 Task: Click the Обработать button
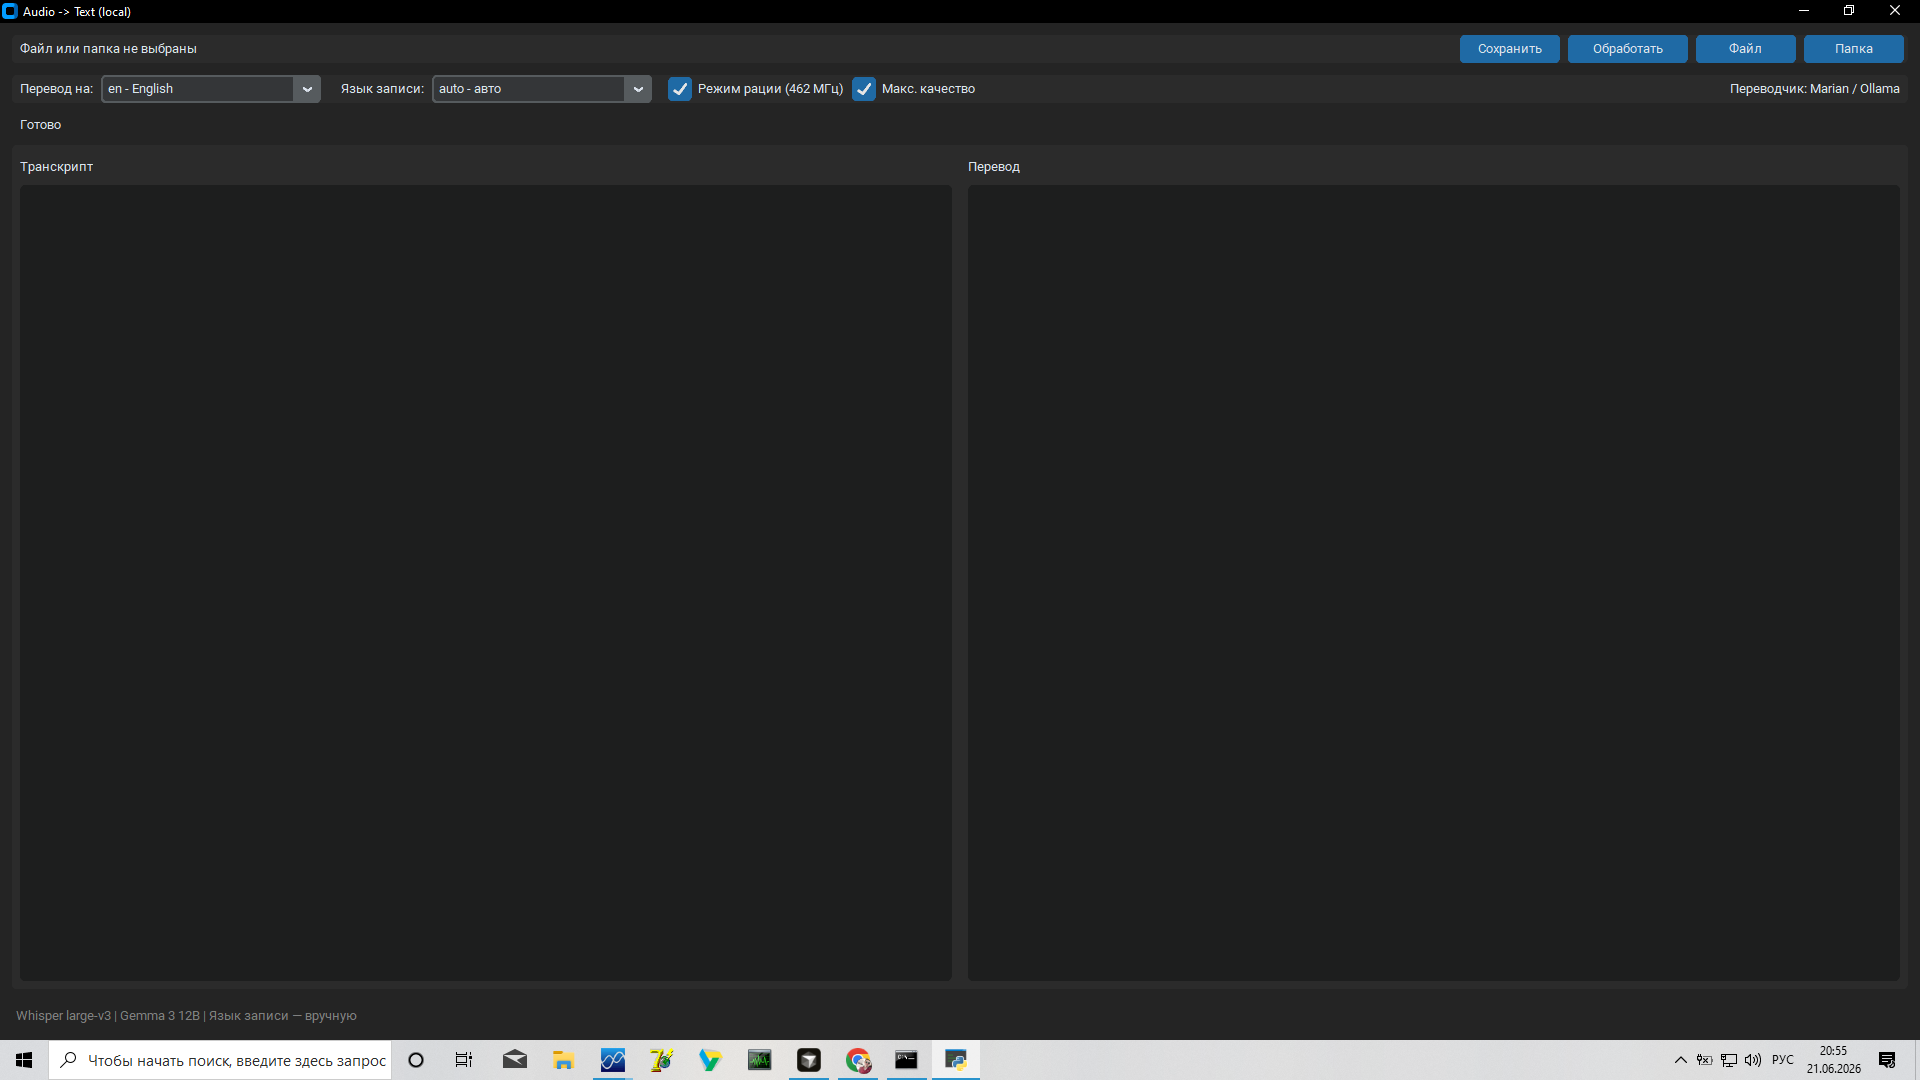click(x=1627, y=49)
